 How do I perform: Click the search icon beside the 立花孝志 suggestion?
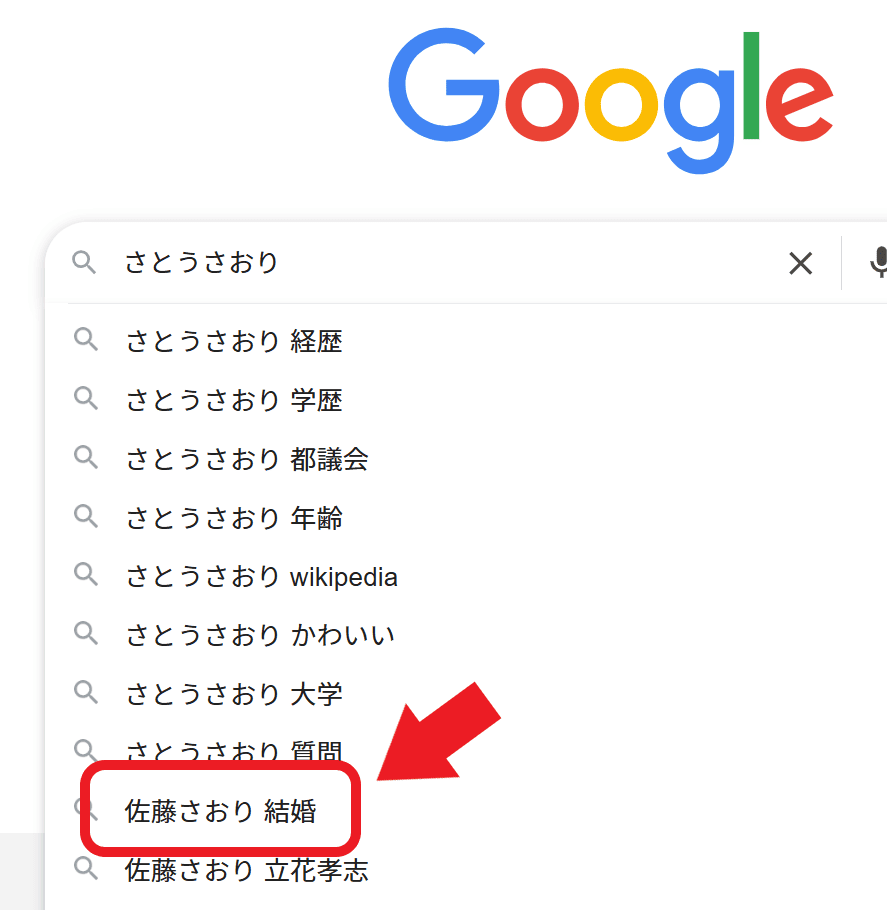(x=86, y=870)
